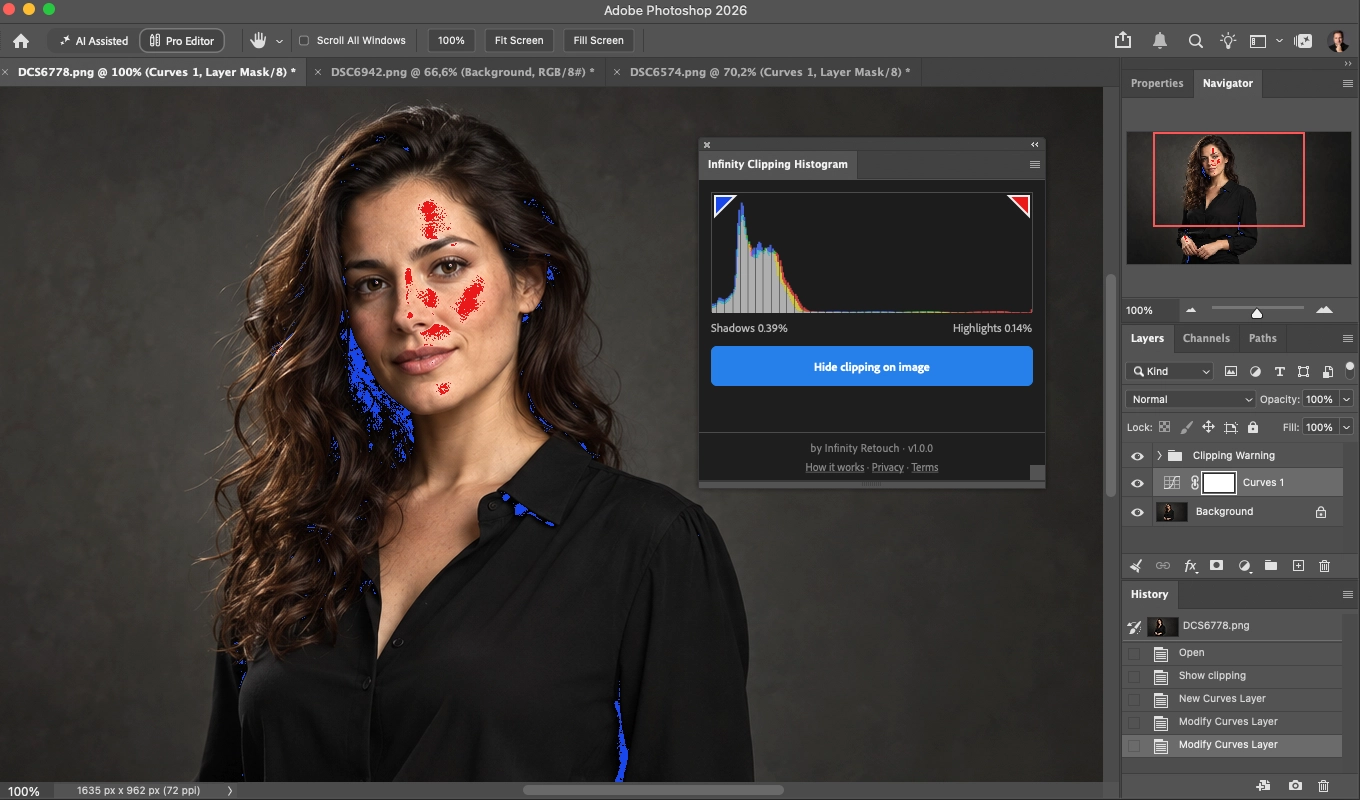1360x800 pixels.
Task: Select the Hand tool icon
Action: coord(258,41)
